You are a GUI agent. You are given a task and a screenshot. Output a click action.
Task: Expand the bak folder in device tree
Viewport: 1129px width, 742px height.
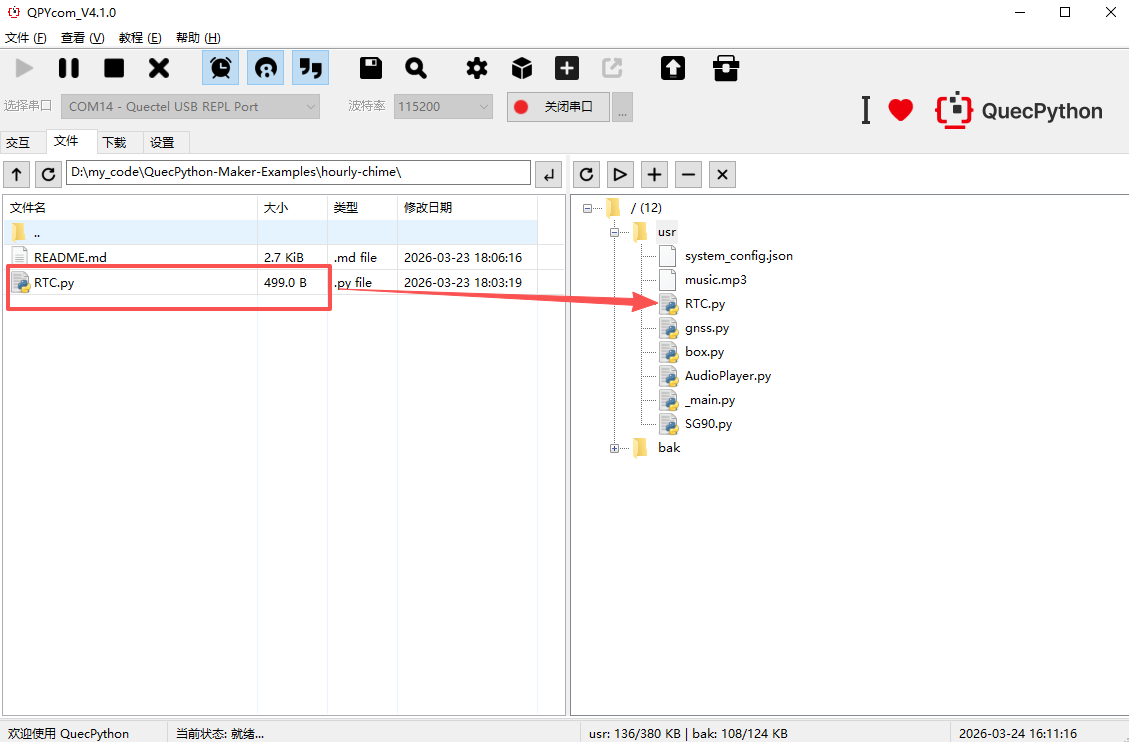(614, 448)
